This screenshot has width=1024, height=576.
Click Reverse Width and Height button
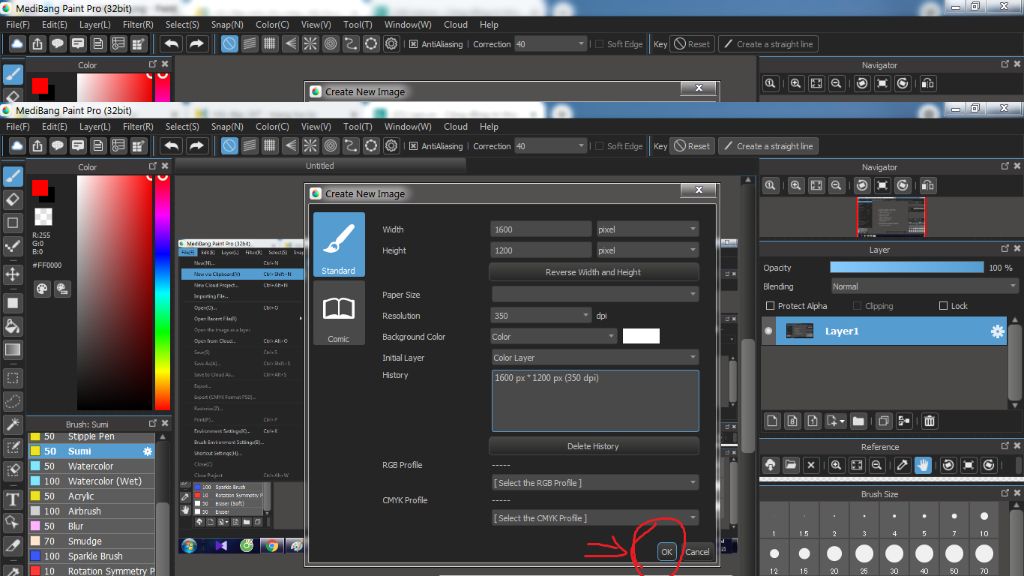(593, 272)
